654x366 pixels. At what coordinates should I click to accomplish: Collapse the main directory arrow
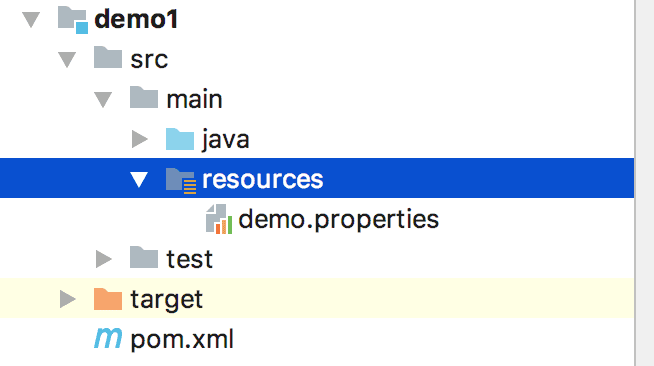[x=103, y=100]
